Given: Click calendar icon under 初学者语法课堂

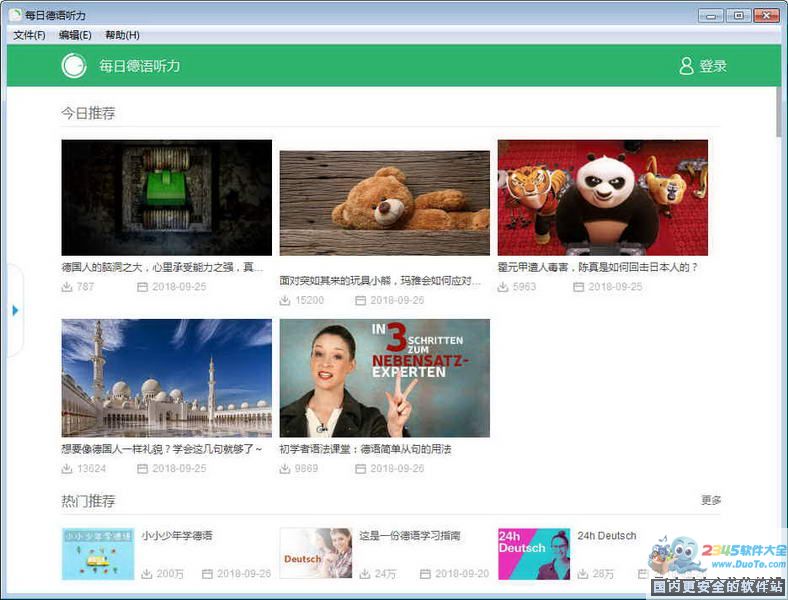Looking at the screenshot, I should pyautogui.click(x=361, y=469).
